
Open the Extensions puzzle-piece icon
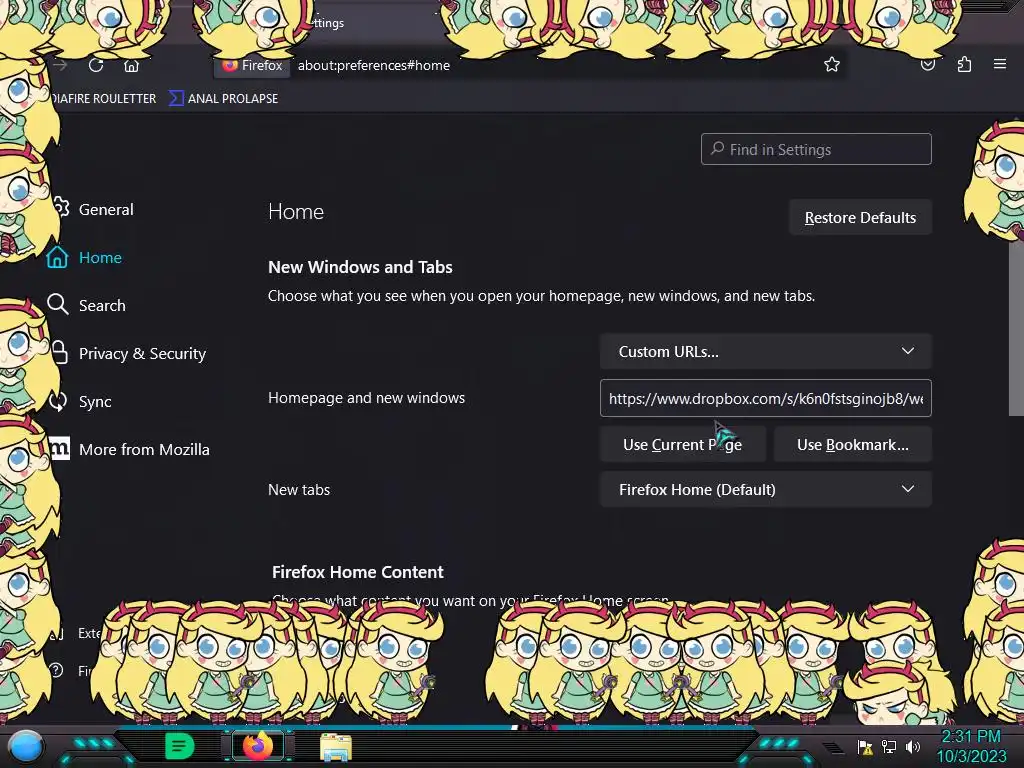(964, 65)
